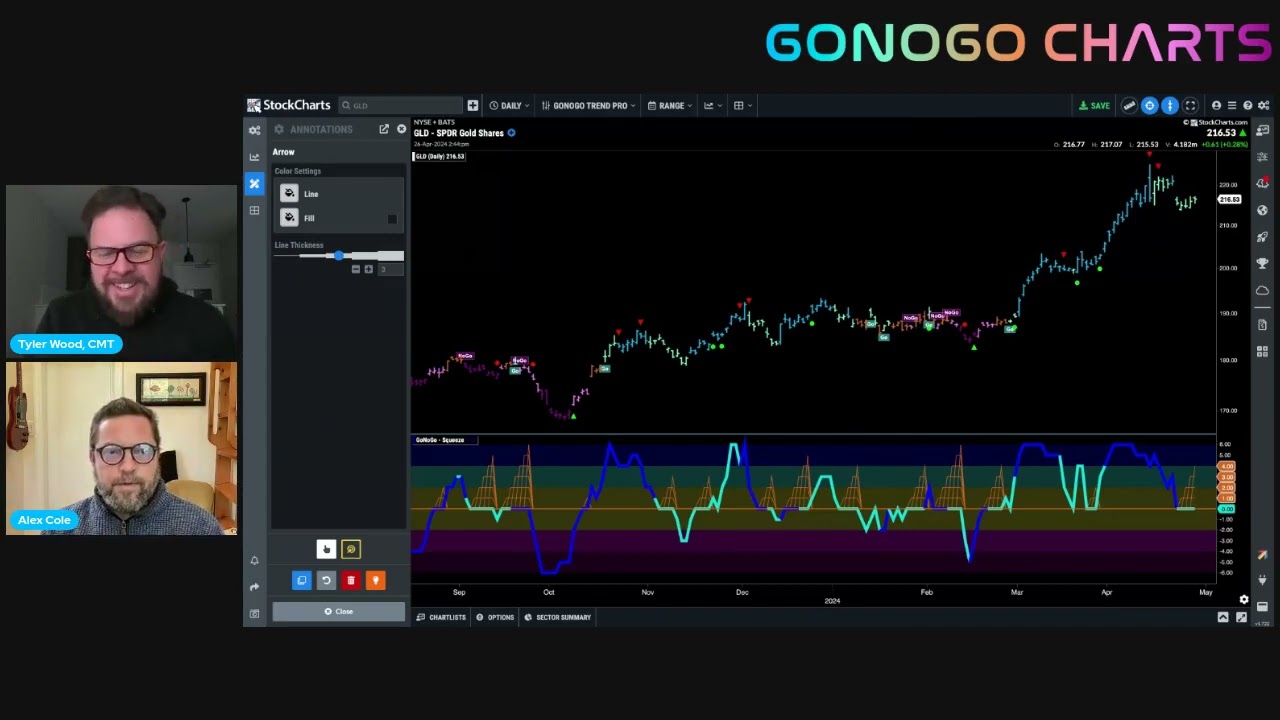1280x720 pixels.
Task: Click the share arrow sidebar icon
Action: click(x=254, y=587)
